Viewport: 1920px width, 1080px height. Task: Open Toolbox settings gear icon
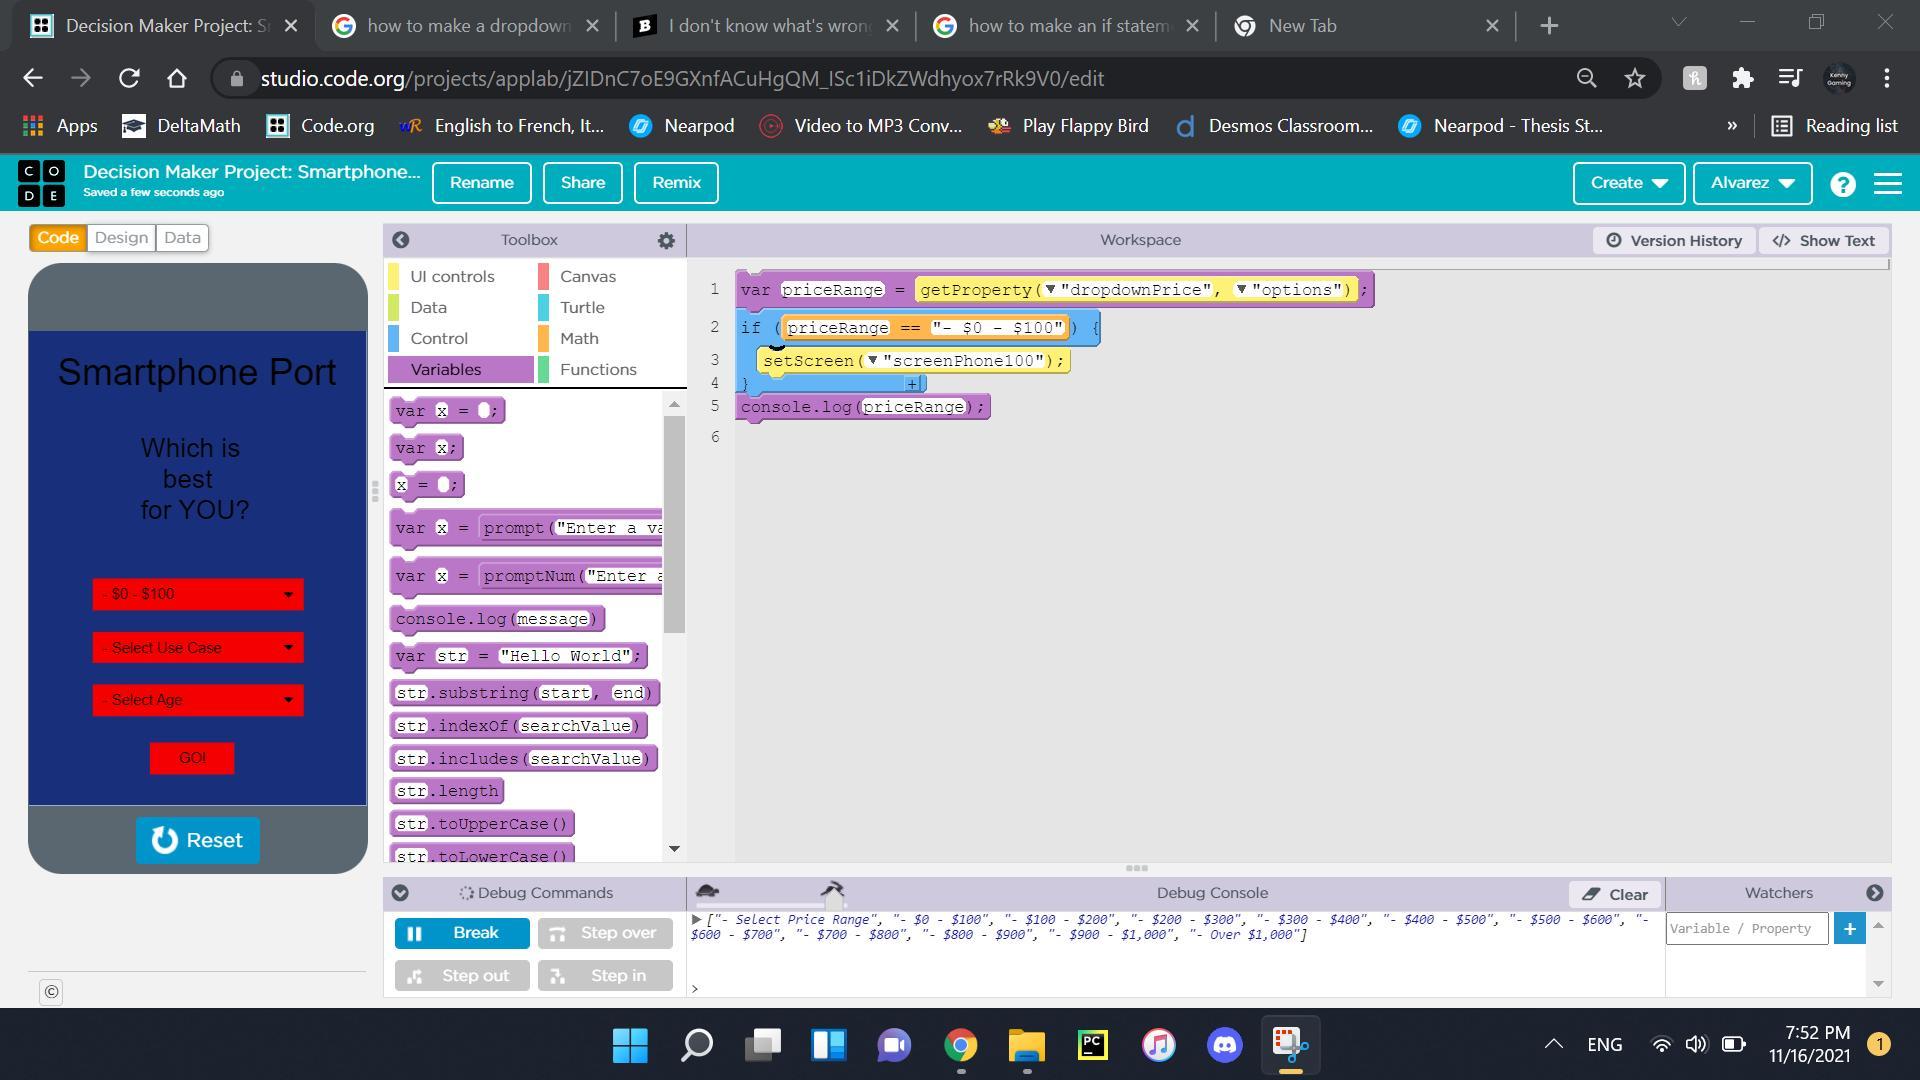point(666,240)
